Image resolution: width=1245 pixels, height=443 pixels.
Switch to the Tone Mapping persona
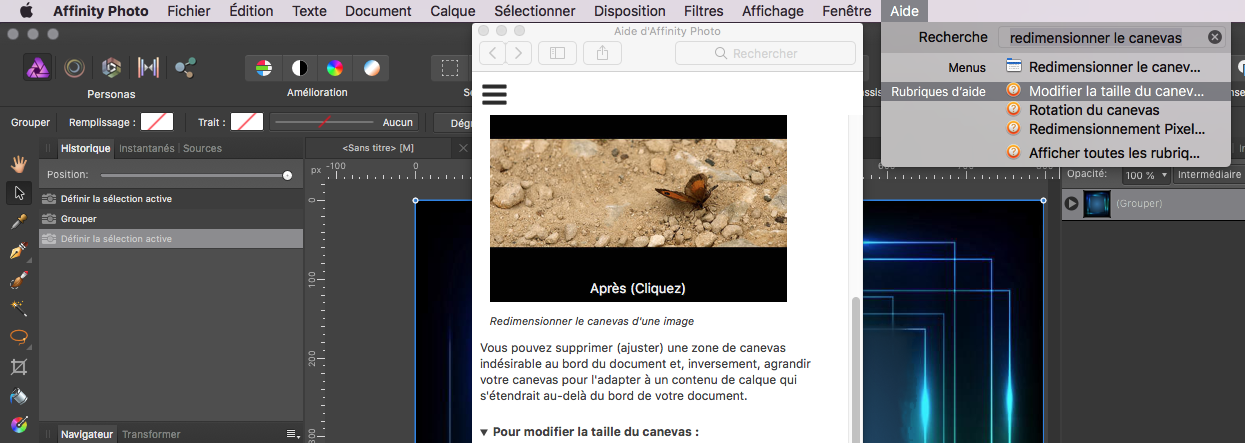point(148,68)
